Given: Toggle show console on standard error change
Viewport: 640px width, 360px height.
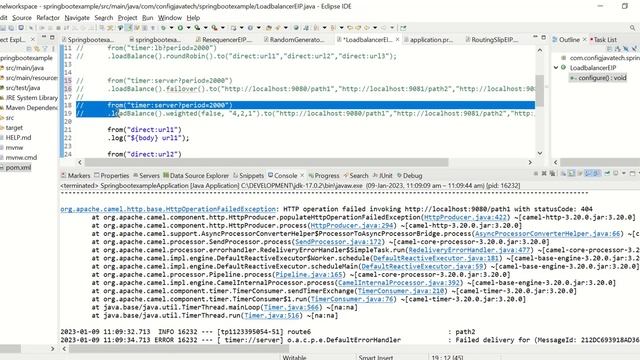Looking at the screenshot, I should pyautogui.click(x=597, y=173).
